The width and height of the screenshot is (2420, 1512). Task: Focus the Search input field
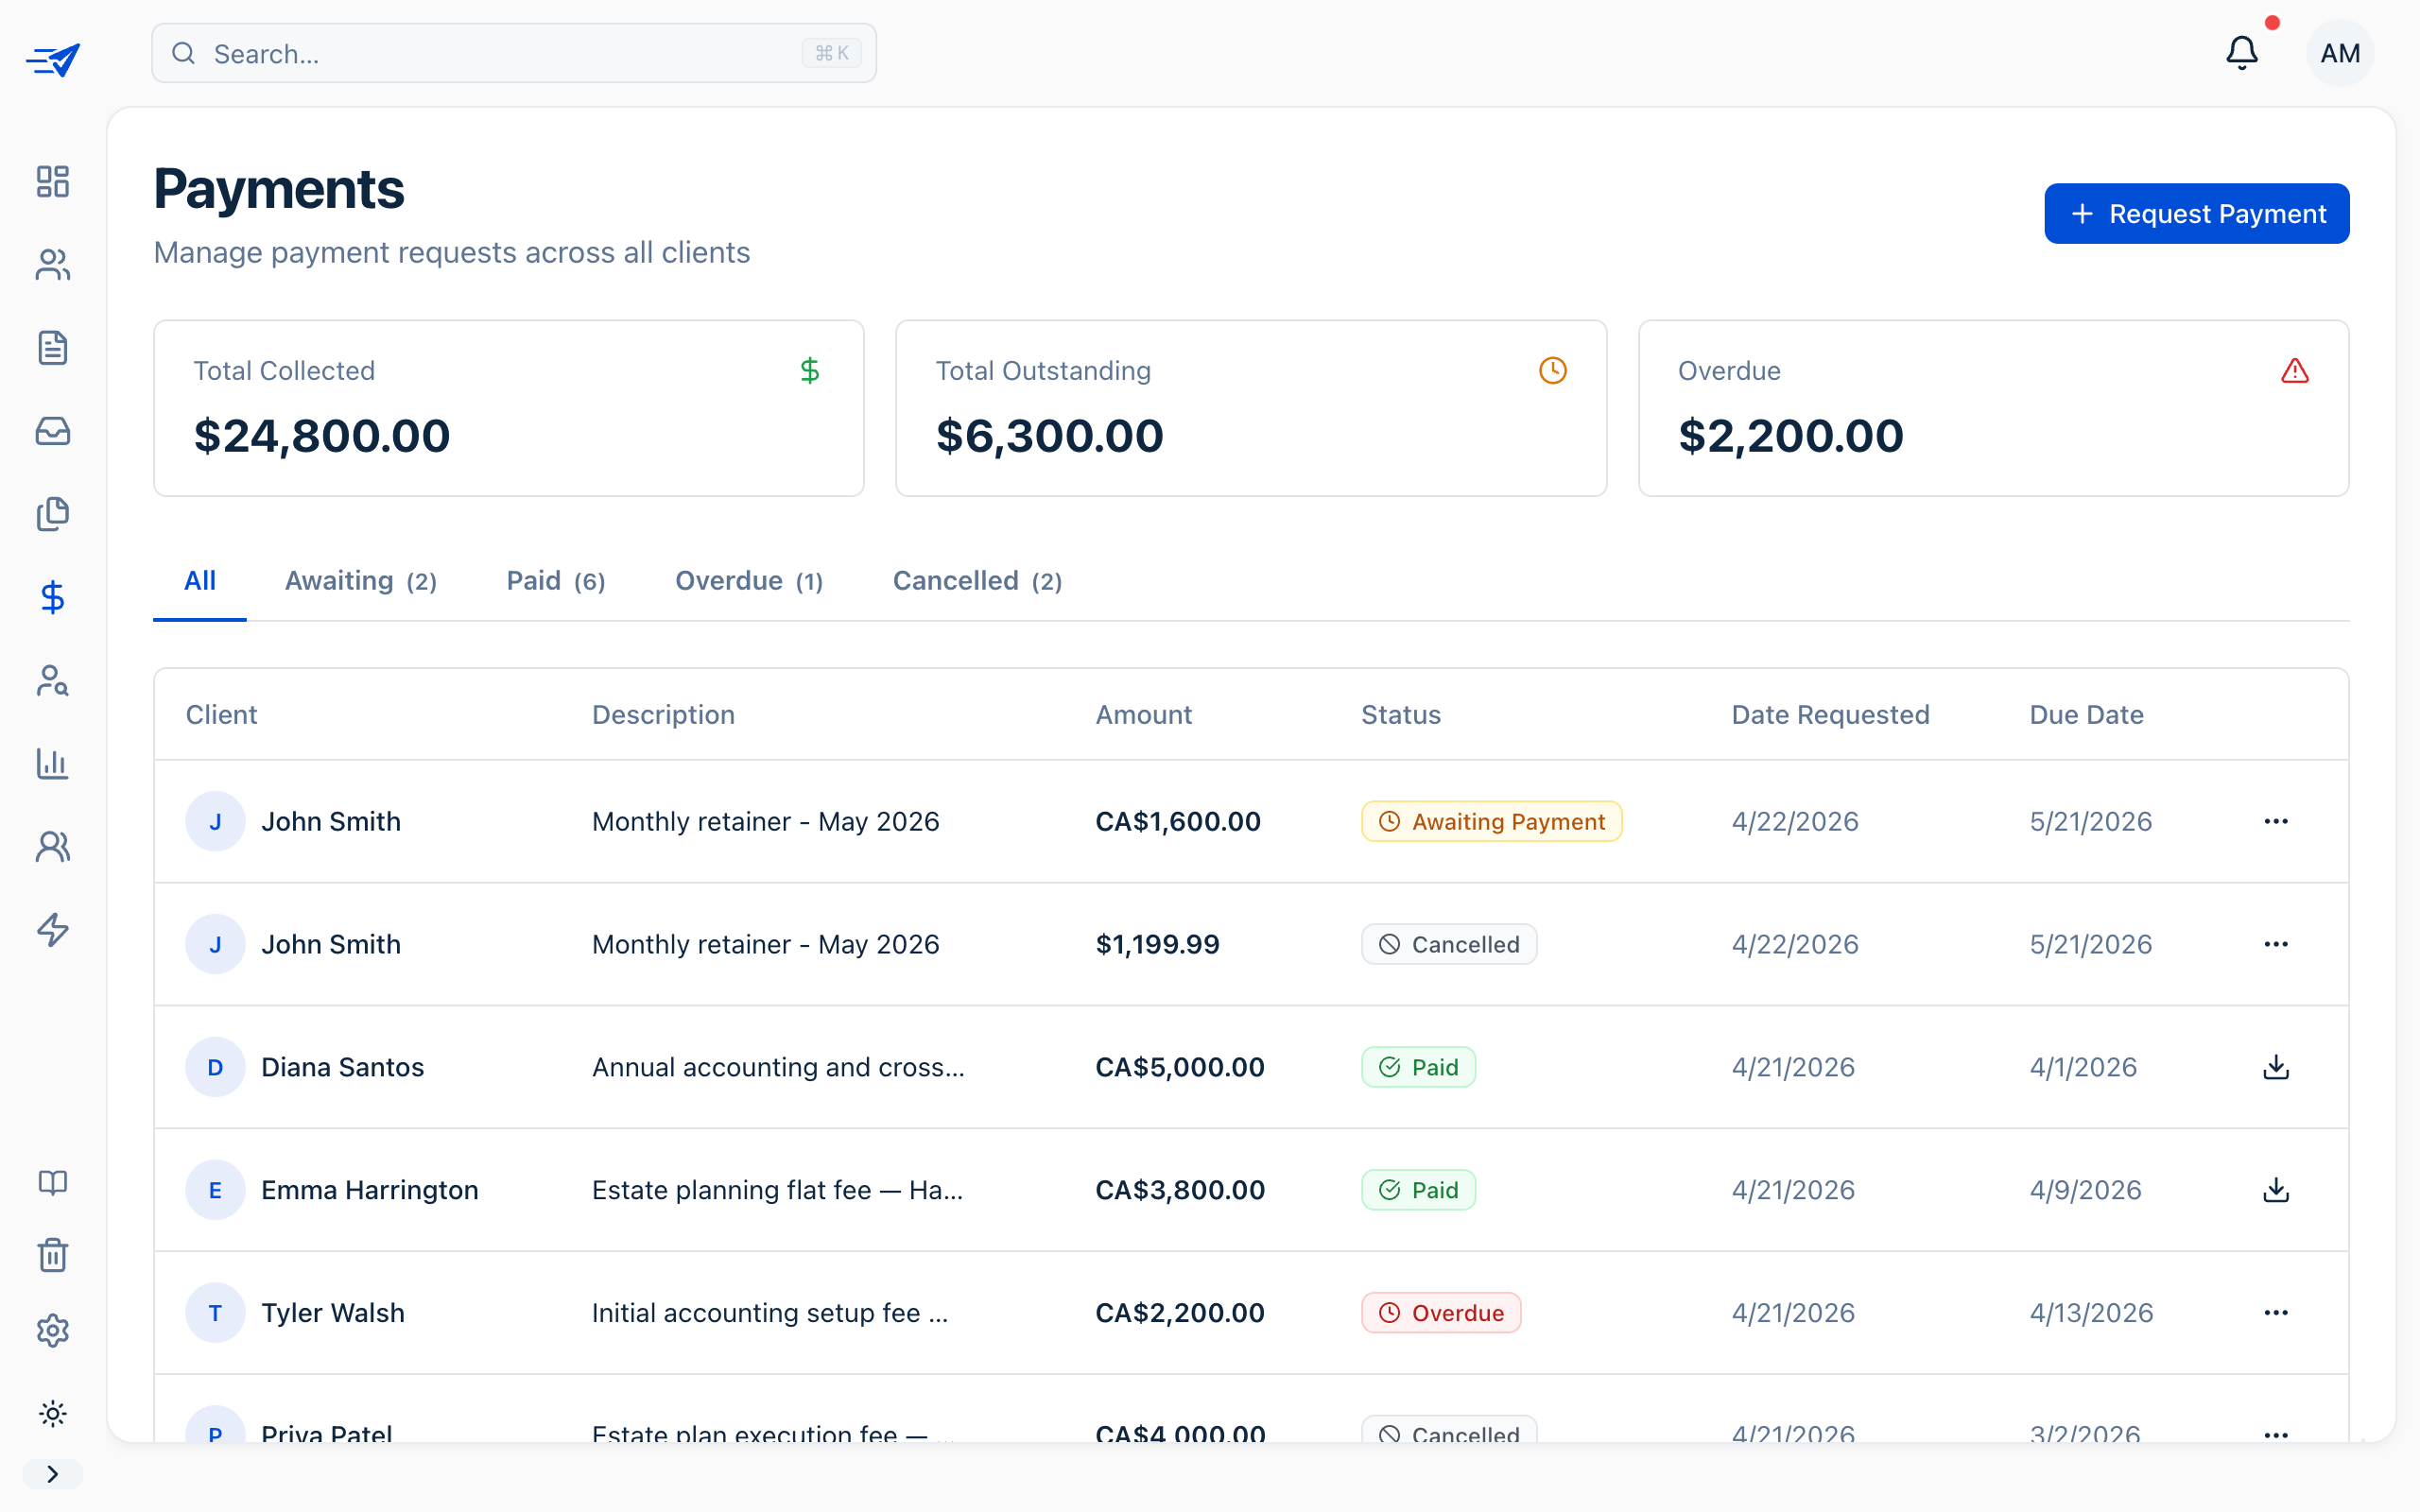tap(500, 53)
